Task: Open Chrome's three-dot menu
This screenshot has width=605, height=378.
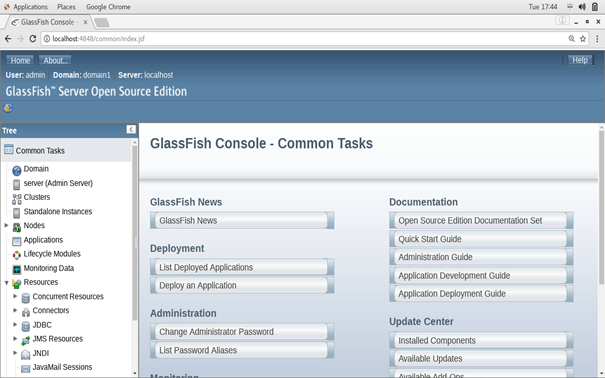Action: click(x=597, y=39)
